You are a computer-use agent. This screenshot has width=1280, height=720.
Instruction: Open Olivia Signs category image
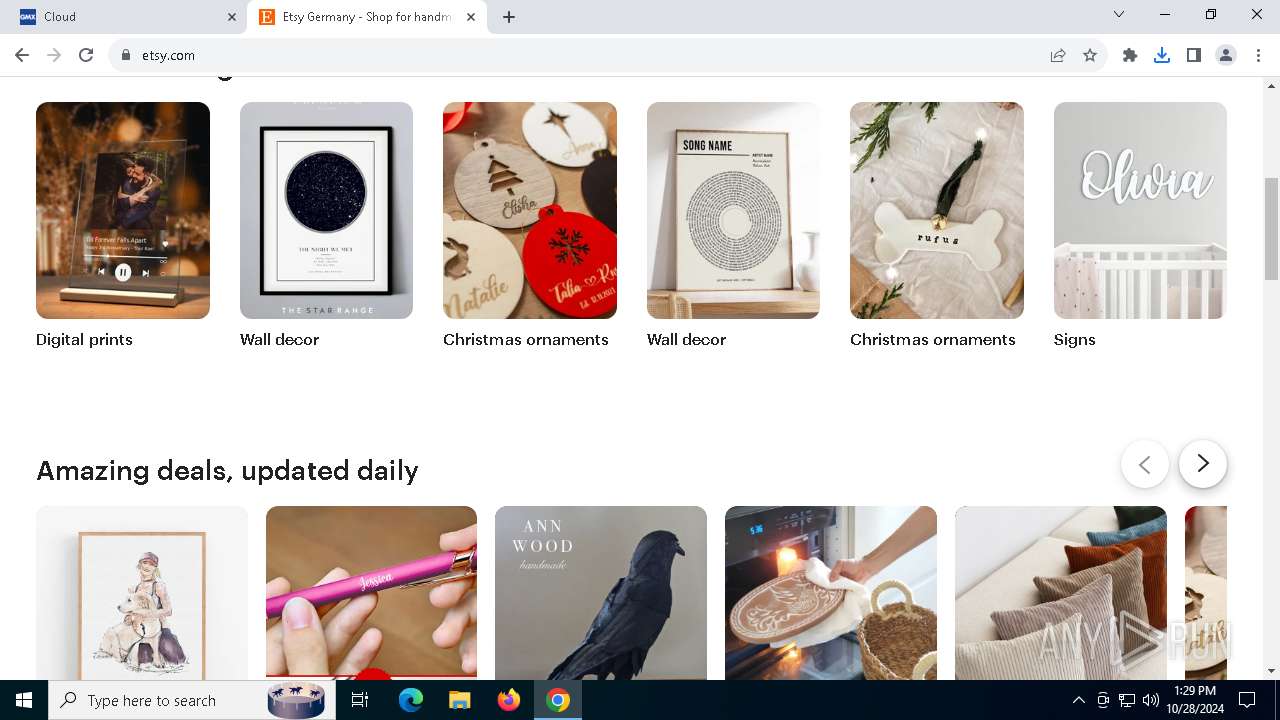click(1140, 210)
